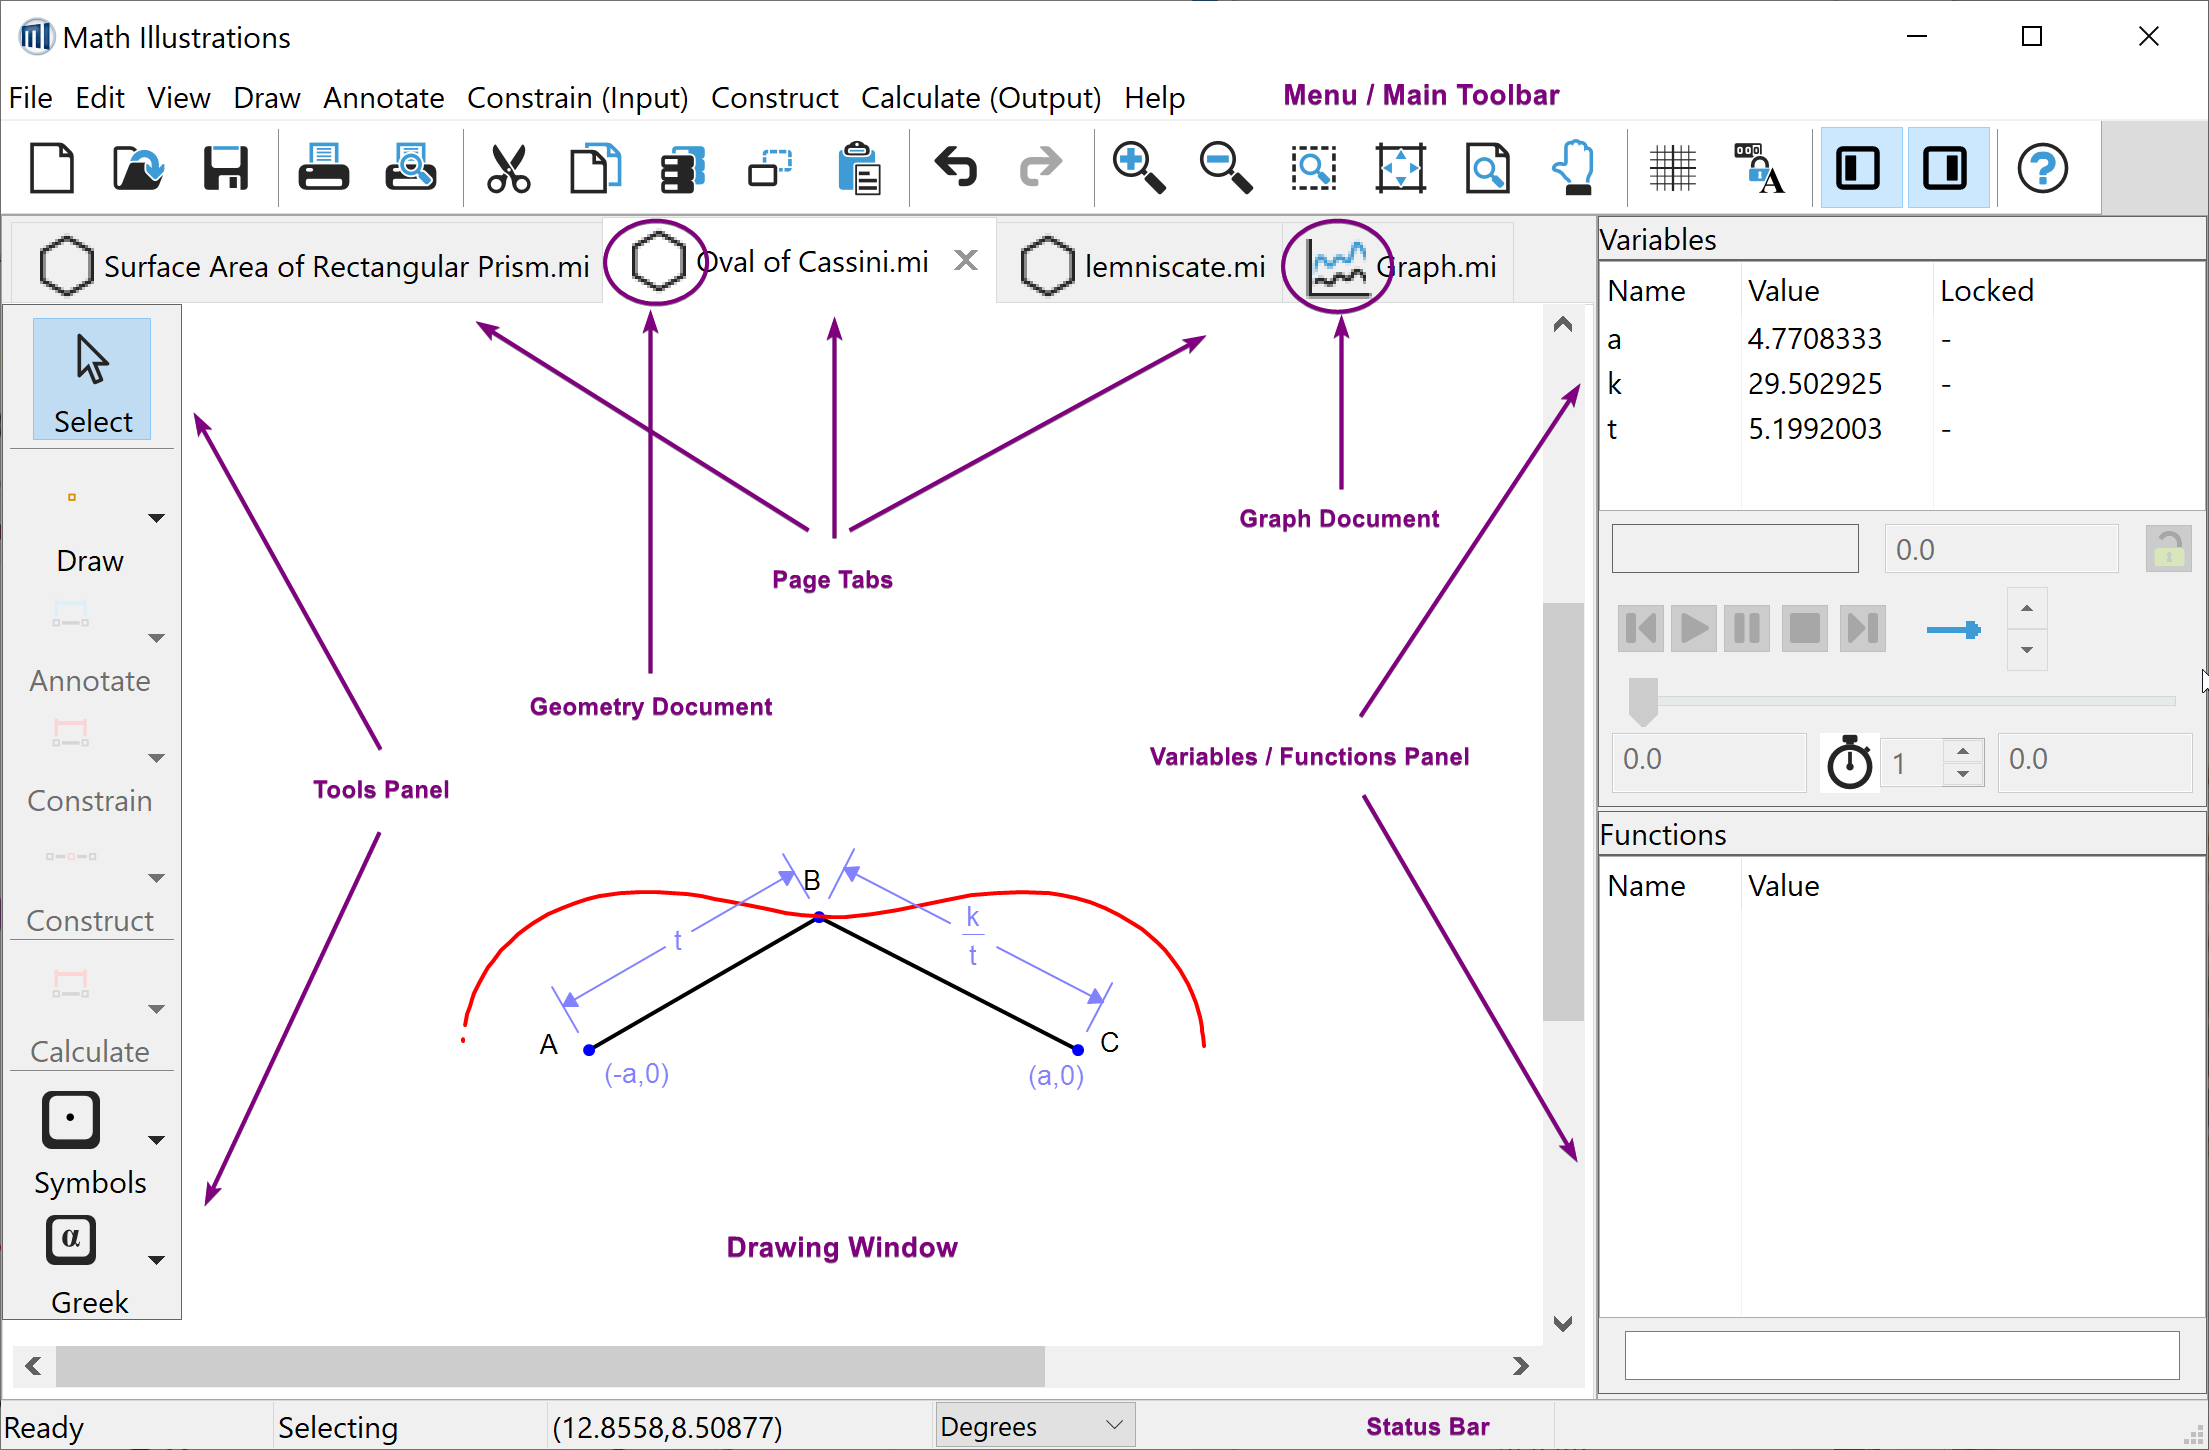Select the Symbols tool icon
Viewport: 2209px width, 1450px height.
tap(71, 1120)
